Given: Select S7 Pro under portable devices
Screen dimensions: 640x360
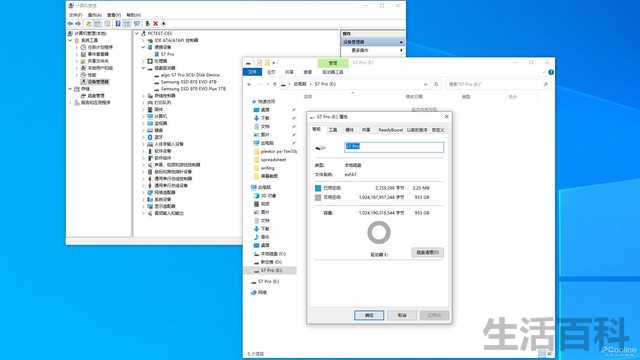Looking at the screenshot, I should 167,54.
